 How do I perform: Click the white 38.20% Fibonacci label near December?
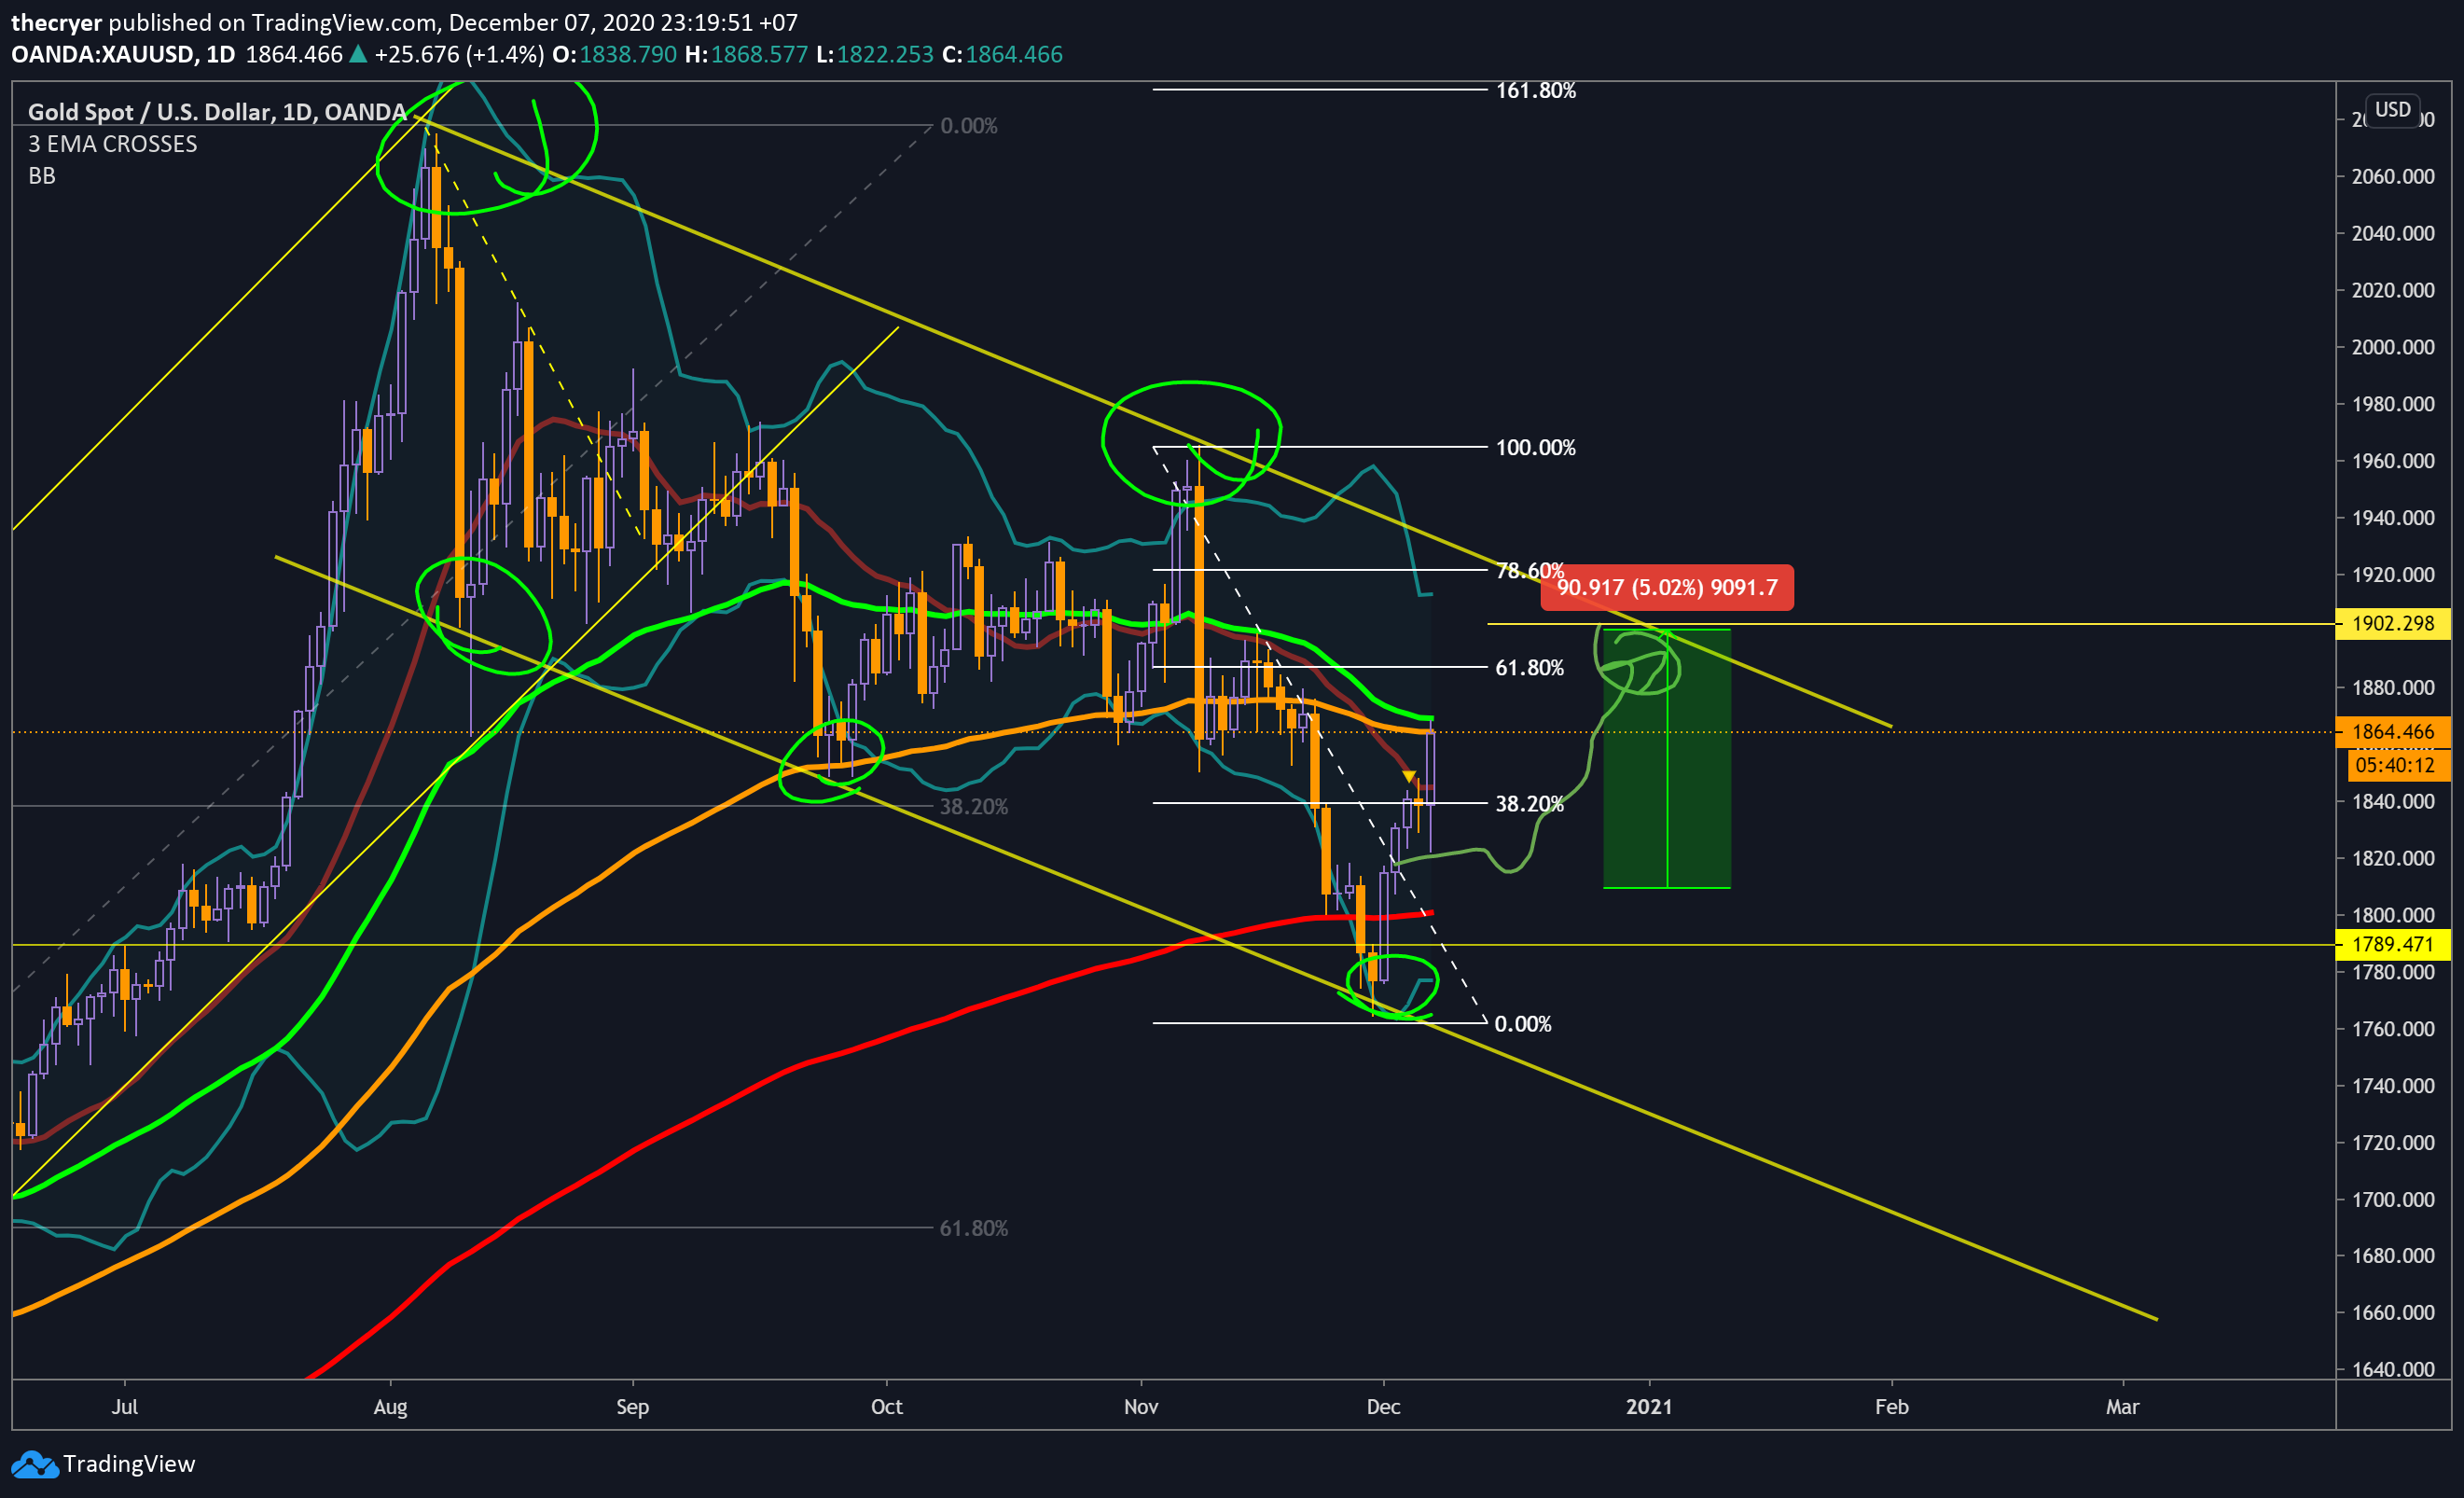[x=1529, y=803]
